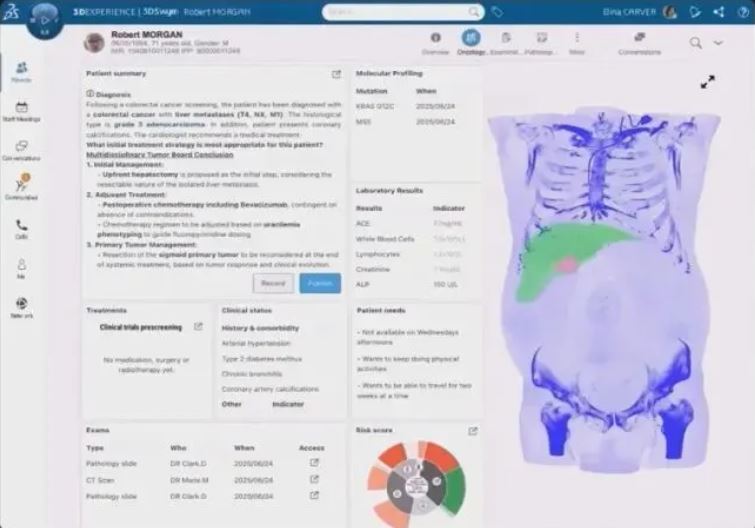Click inside the top search field
The width and height of the screenshot is (755, 528).
coord(400,12)
